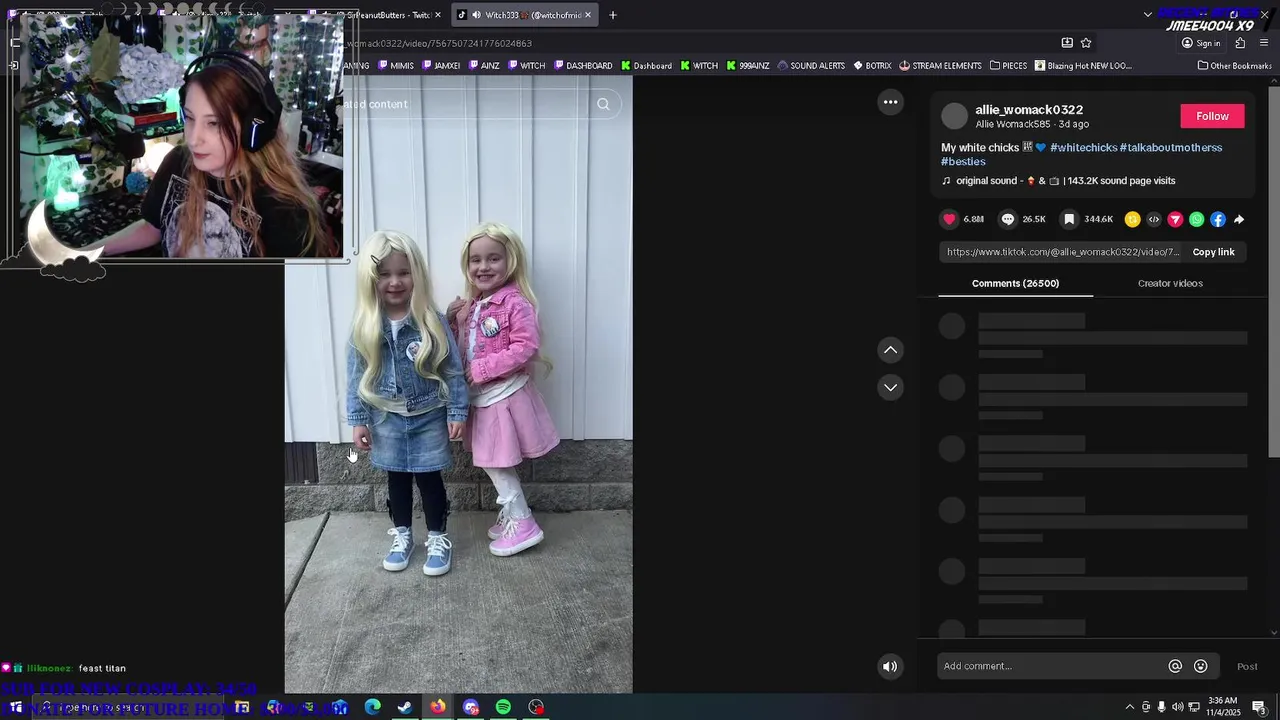
Task: Open comments via the speech bubble icon
Action: 1008,219
